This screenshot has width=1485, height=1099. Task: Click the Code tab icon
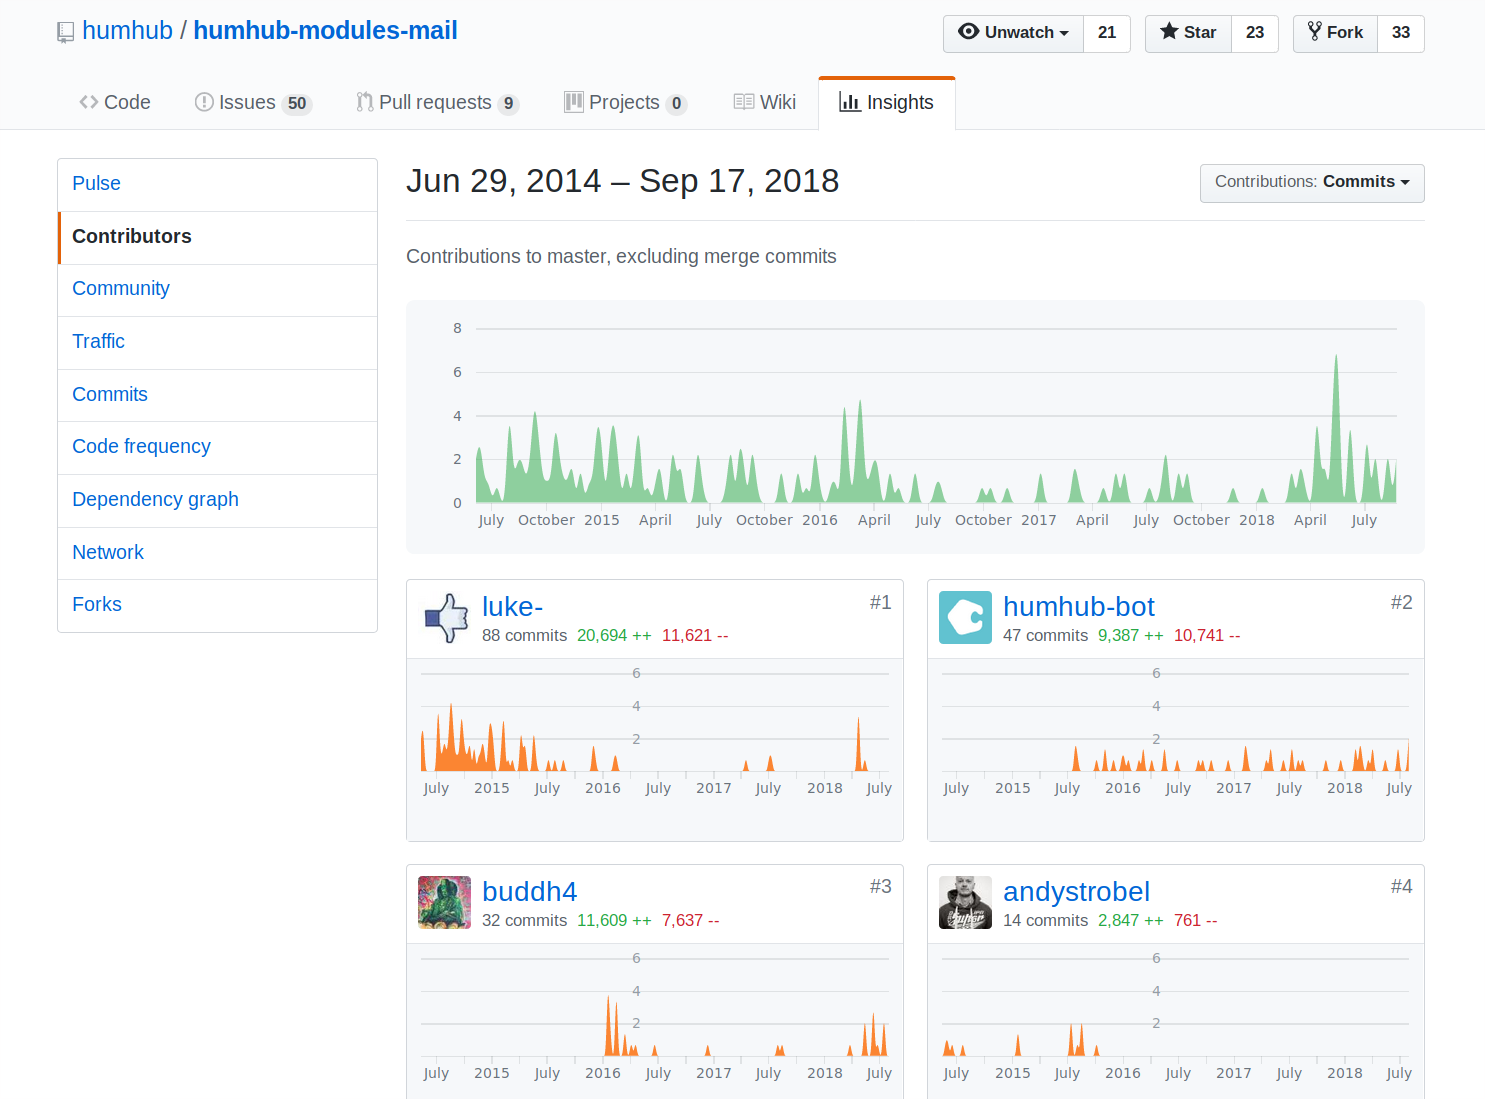88,102
